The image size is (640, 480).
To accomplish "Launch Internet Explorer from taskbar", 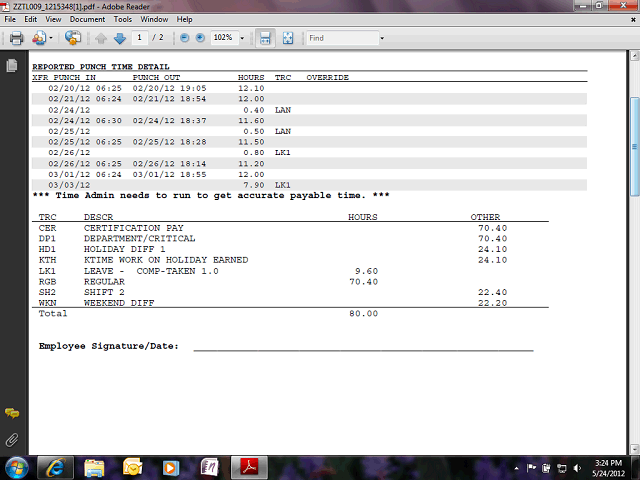I will click(56, 468).
